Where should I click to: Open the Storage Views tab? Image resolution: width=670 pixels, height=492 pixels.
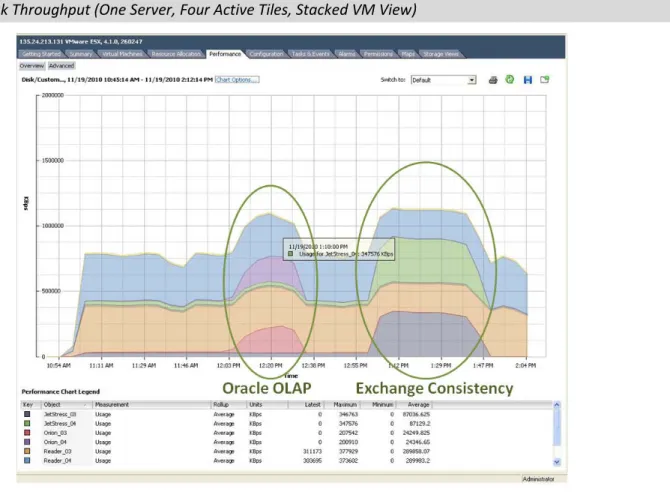click(x=441, y=54)
